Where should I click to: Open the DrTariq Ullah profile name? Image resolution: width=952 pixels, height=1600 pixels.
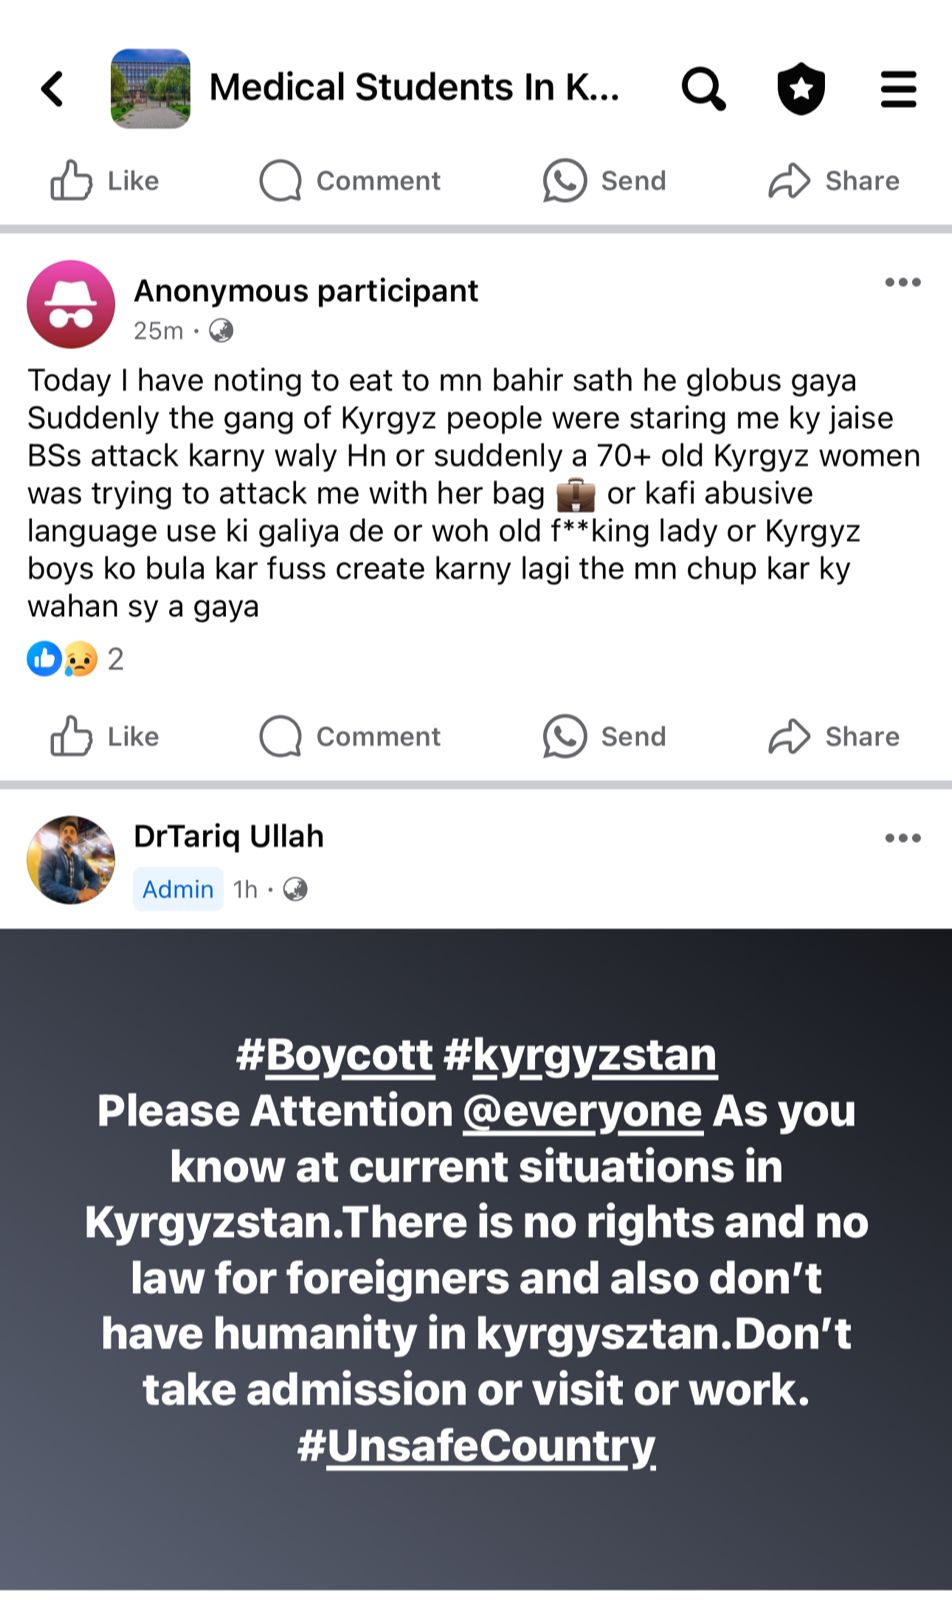(229, 836)
